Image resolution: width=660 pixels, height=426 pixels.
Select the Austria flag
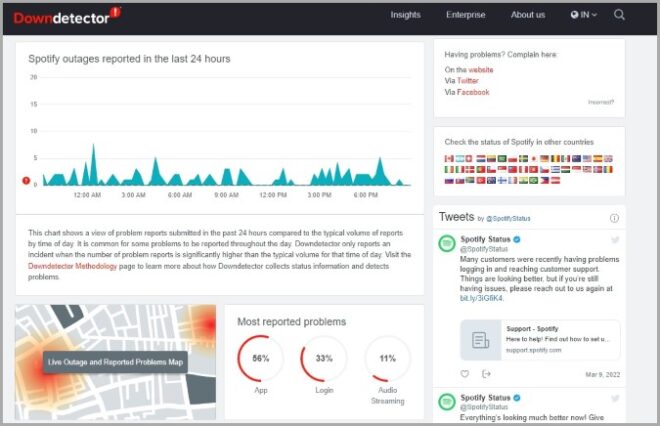click(x=555, y=181)
